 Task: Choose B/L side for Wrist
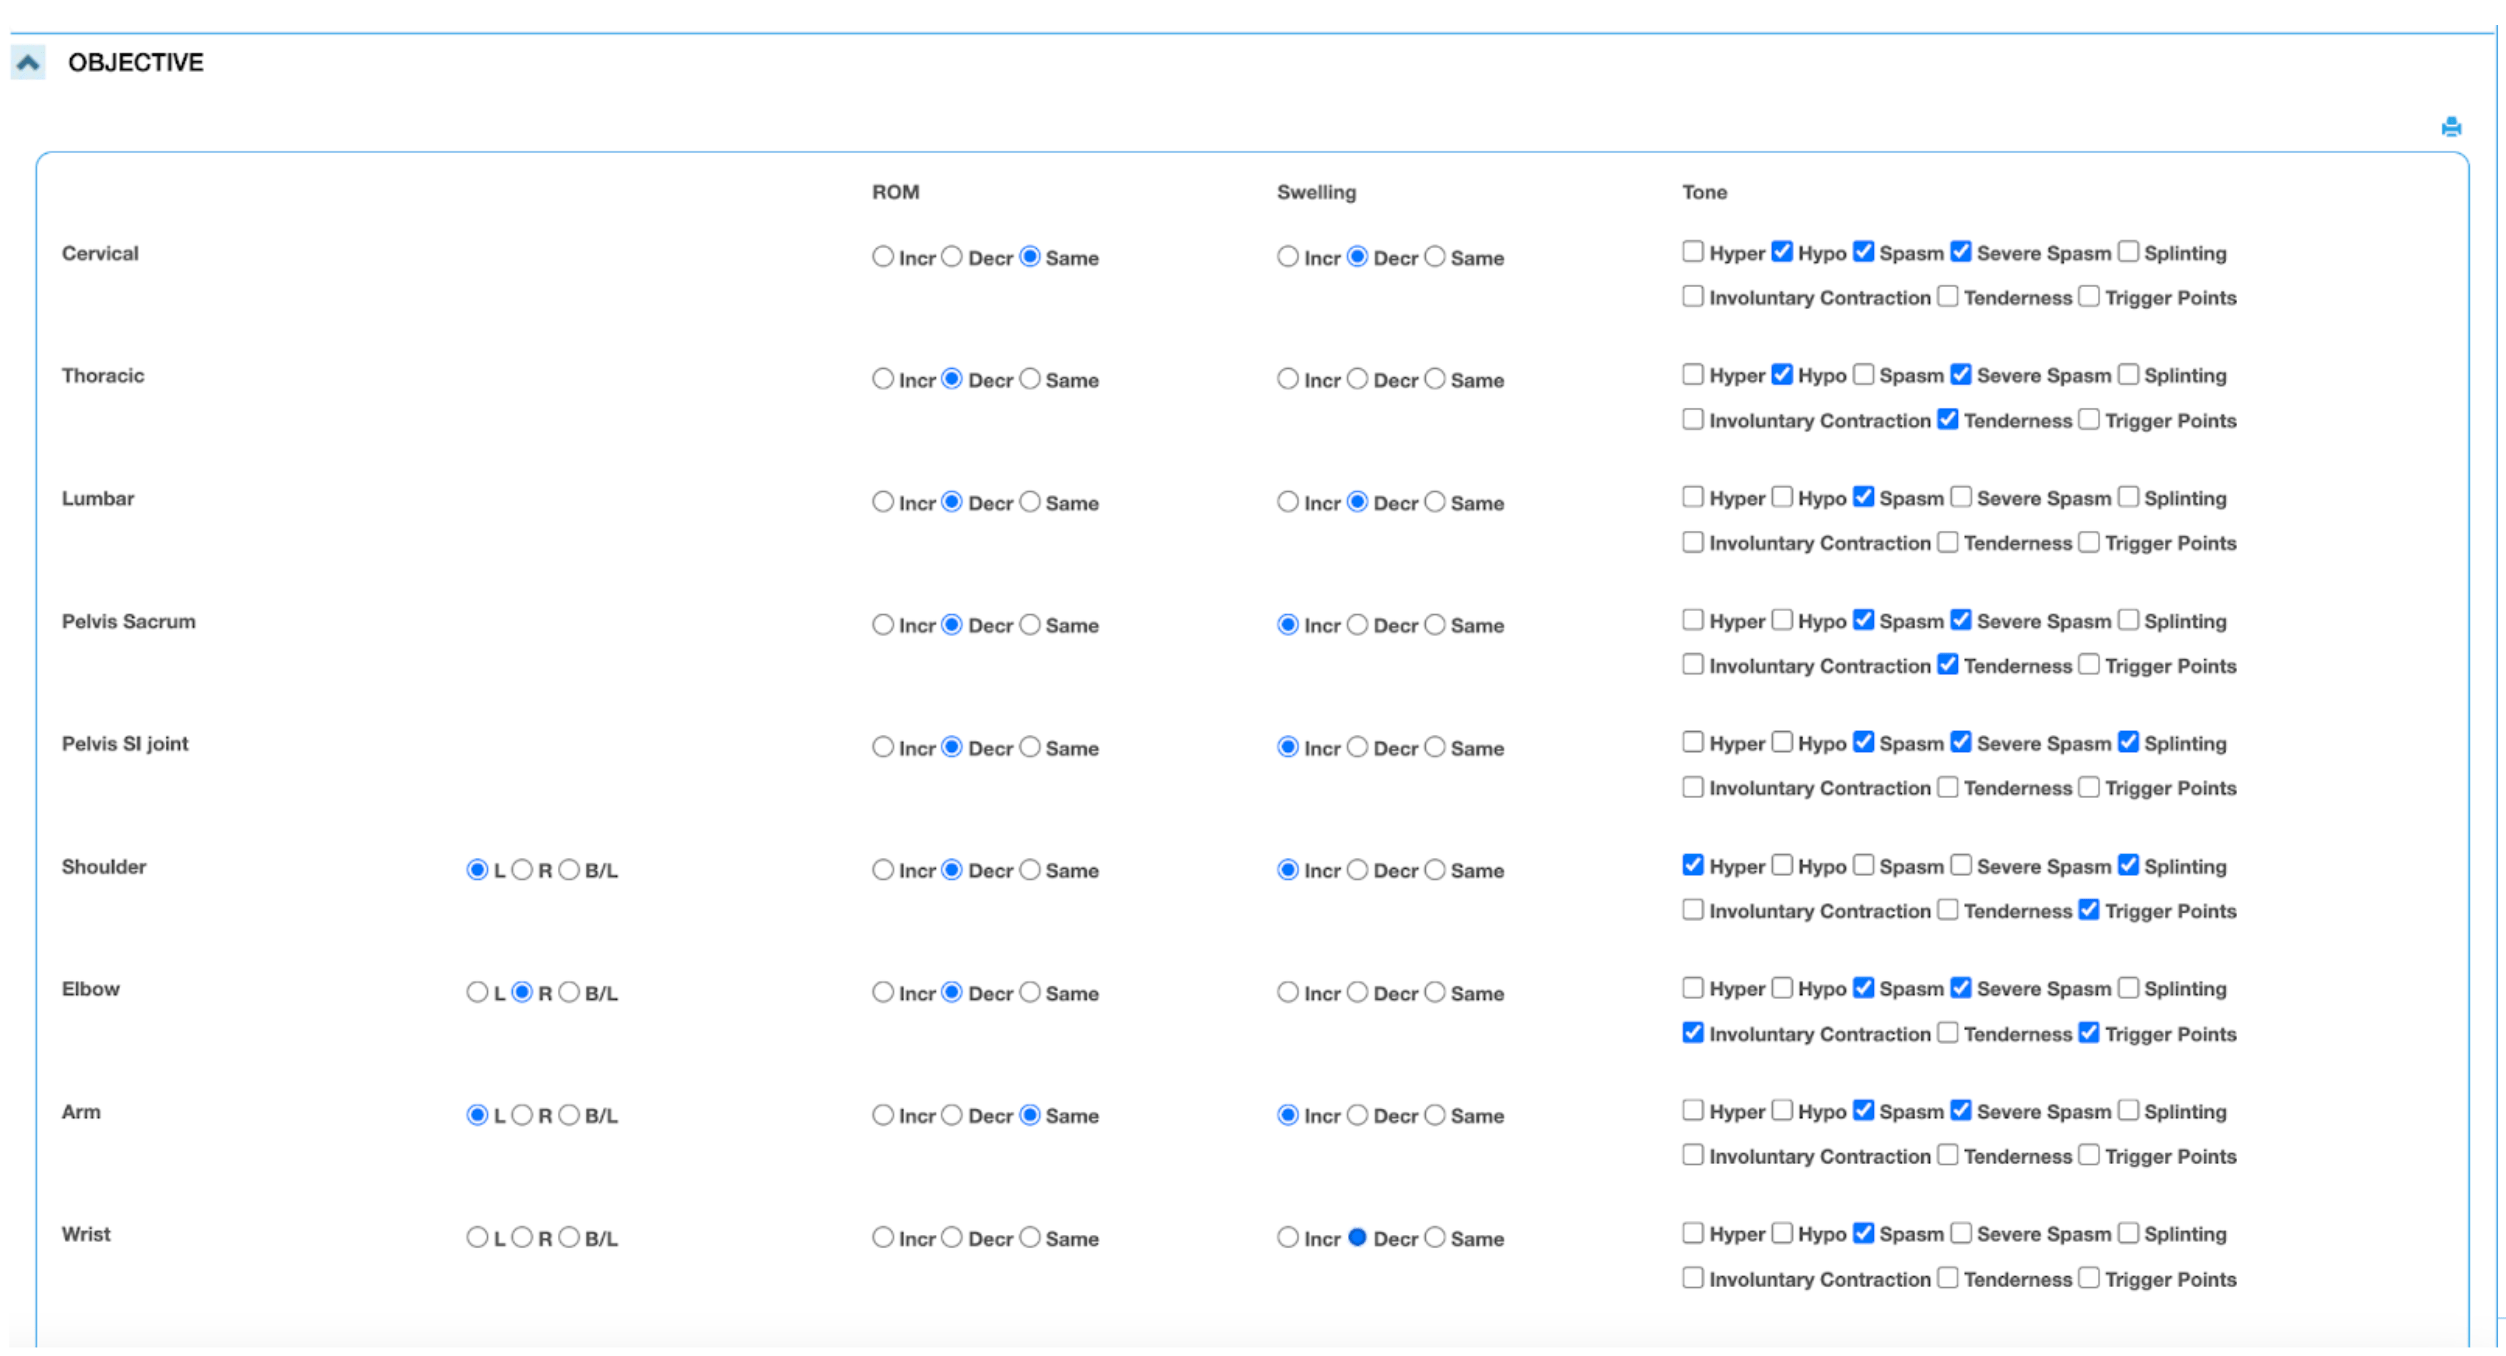point(569,1237)
